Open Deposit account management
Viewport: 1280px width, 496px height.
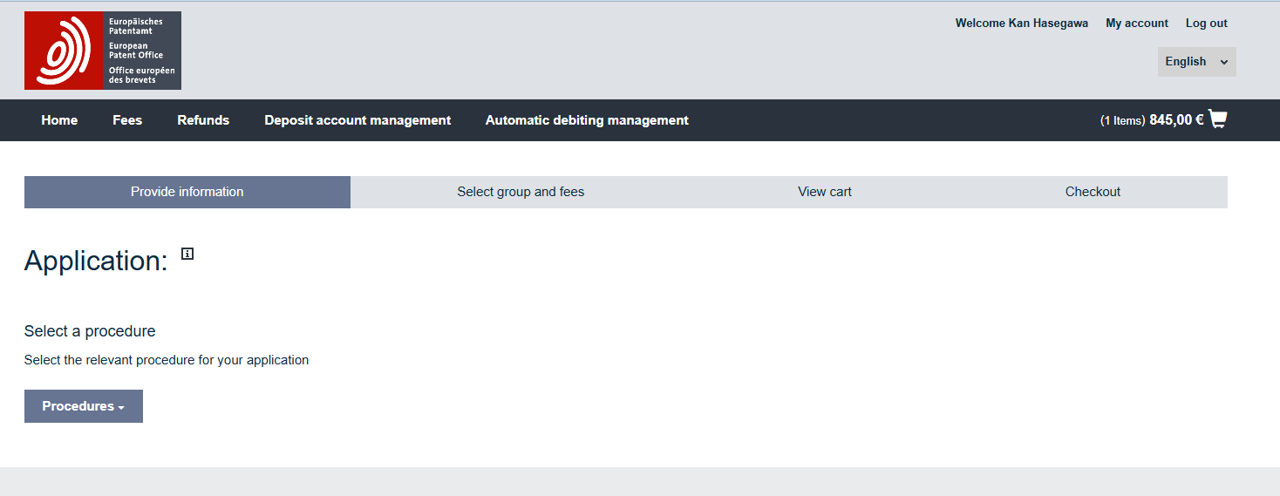point(357,120)
